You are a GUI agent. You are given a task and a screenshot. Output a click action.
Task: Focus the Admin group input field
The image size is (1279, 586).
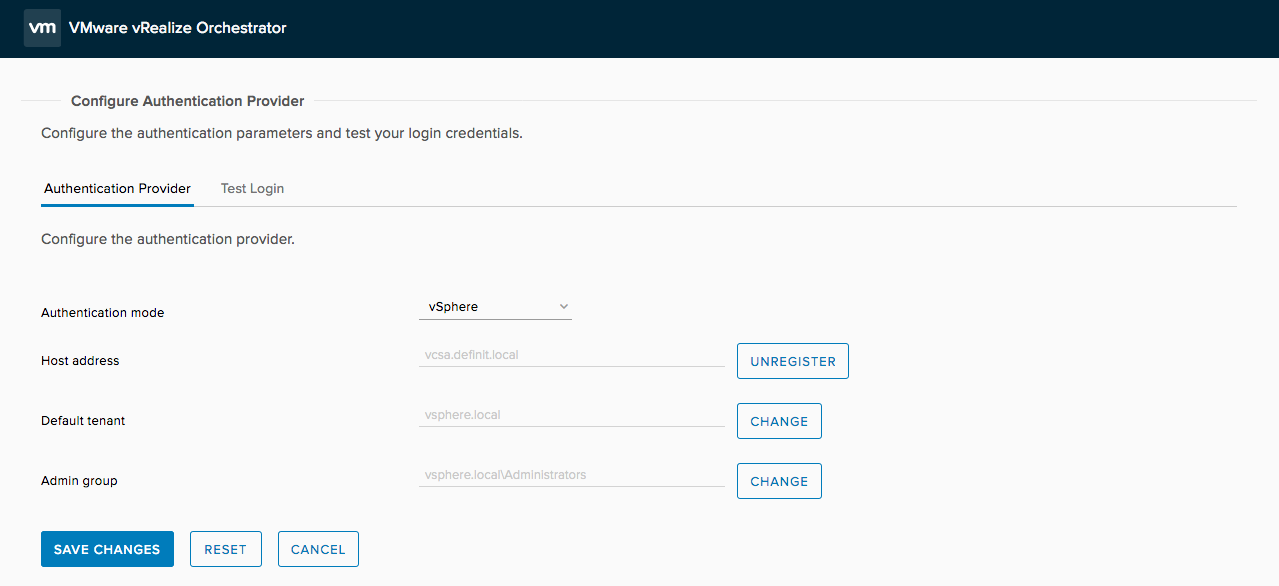point(572,475)
